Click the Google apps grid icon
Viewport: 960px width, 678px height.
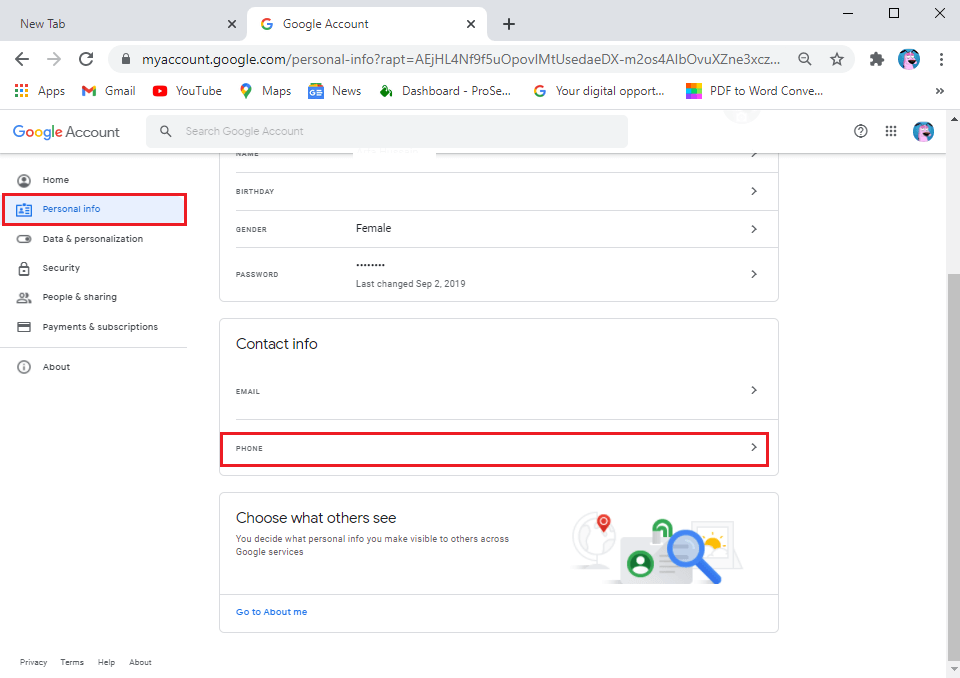(x=891, y=131)
